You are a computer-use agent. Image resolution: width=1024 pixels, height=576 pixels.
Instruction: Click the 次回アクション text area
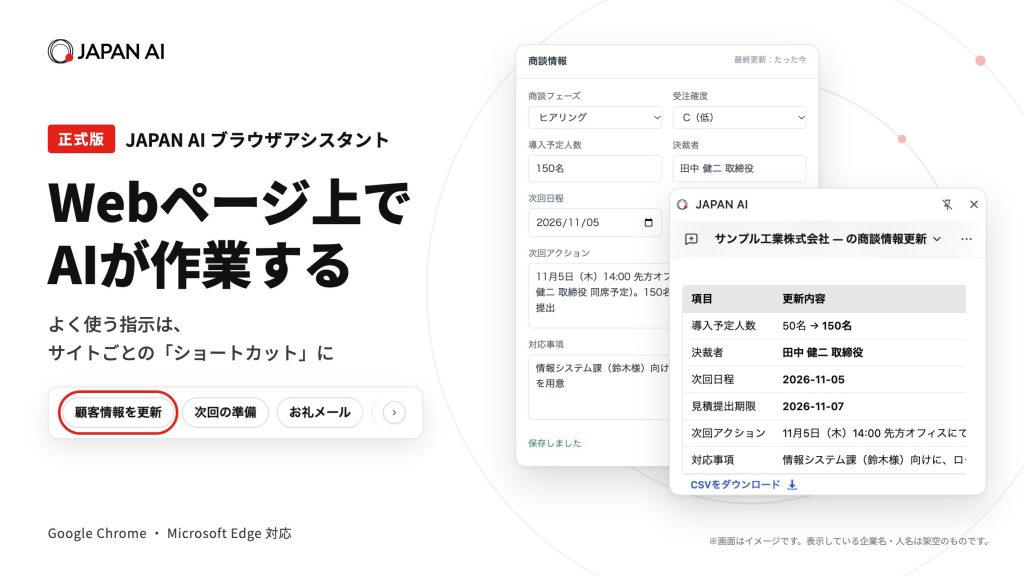point(599,295)
